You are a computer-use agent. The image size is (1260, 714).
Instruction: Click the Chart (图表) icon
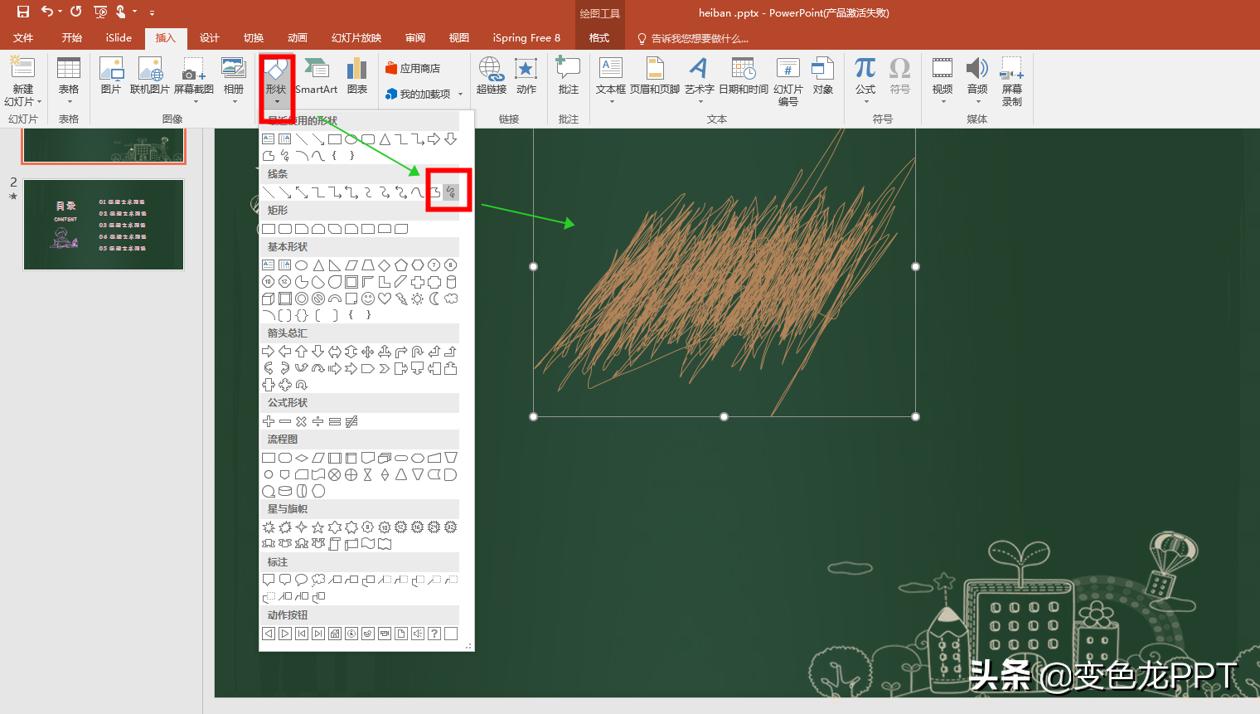[x=357, y=76]
